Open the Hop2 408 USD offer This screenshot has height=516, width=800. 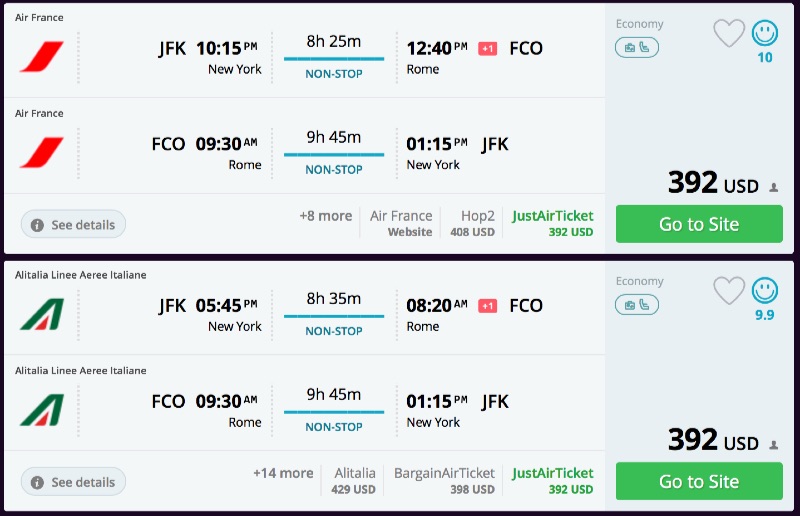pos(477,223)
